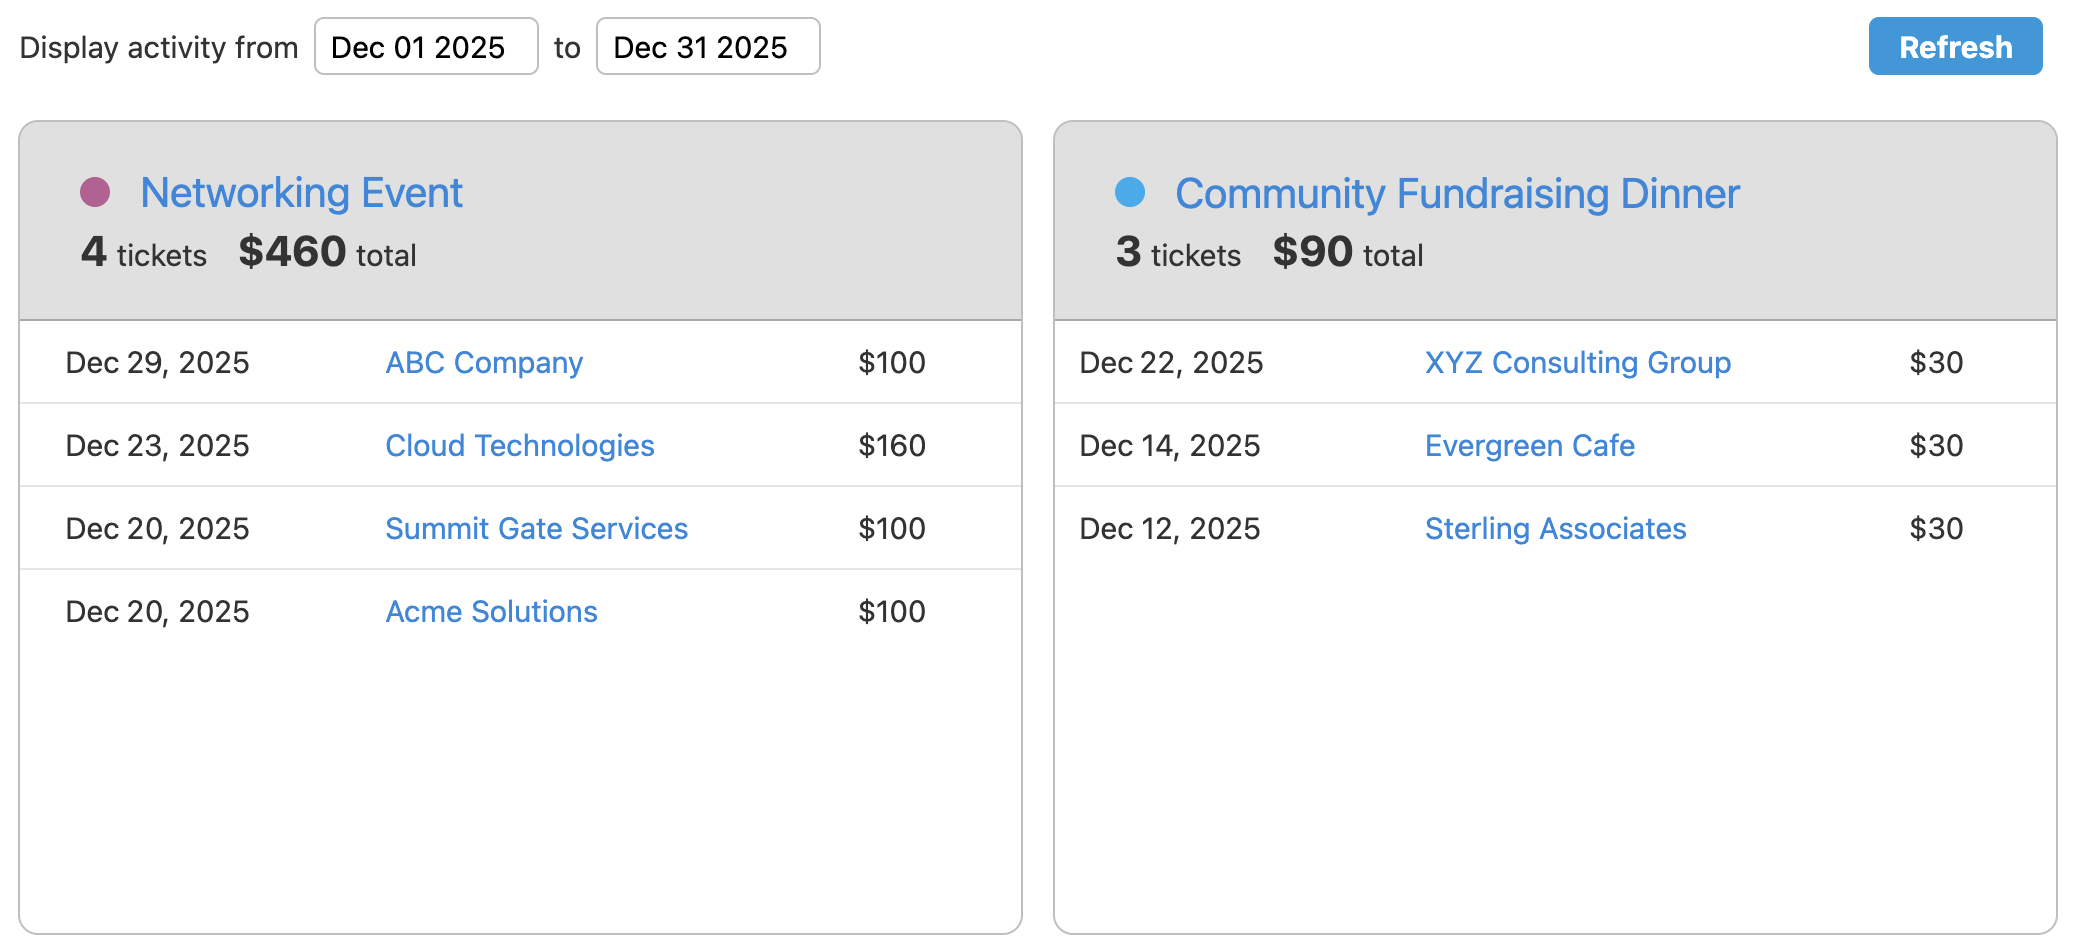Open ABC Company record
Image resolution: width=2073 pixels, height=944 pixels.
click(x=484, y=363)
